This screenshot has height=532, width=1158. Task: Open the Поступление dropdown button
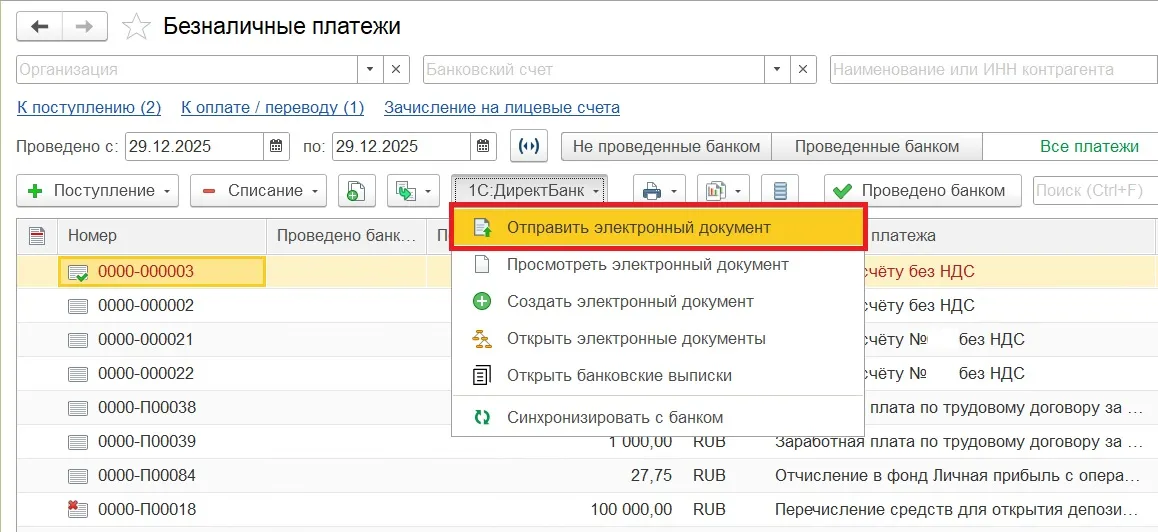click(97, 190)
